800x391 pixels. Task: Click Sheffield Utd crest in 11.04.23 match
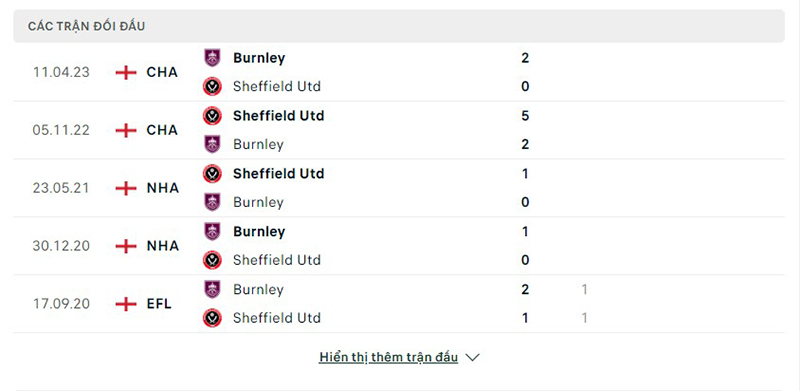(x=212, y=86)
